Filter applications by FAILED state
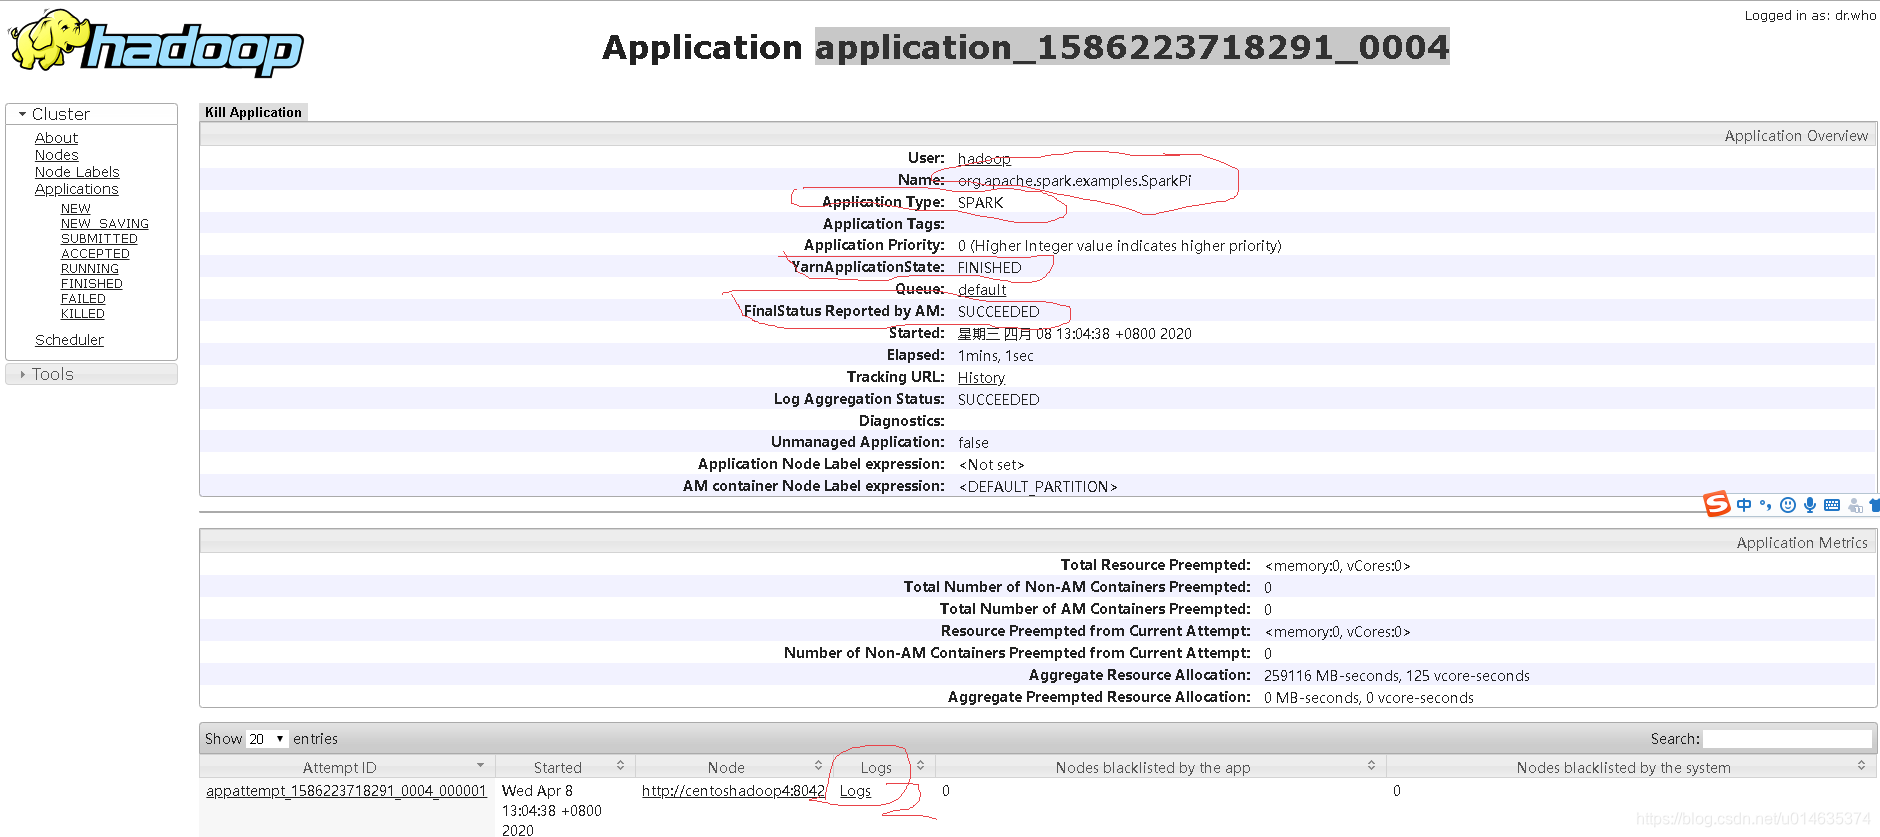 point(83,299)
